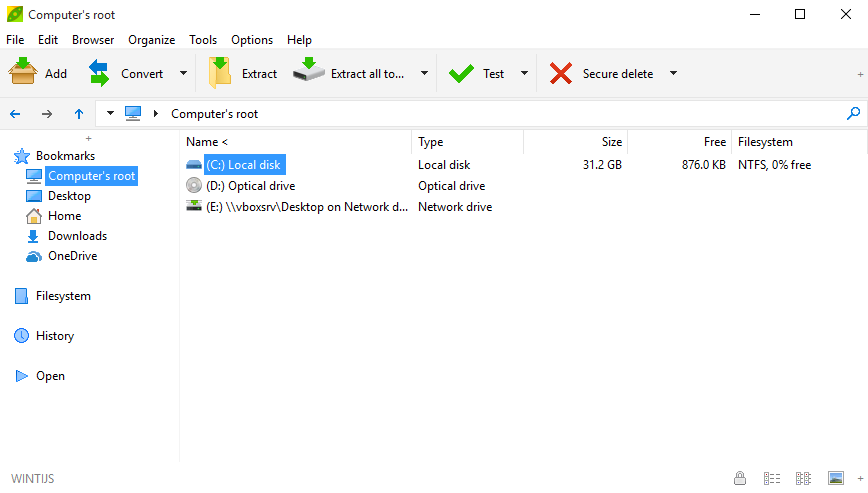Open the Organize menu
This screenshot has width=868, height=493.
[151, 40]
